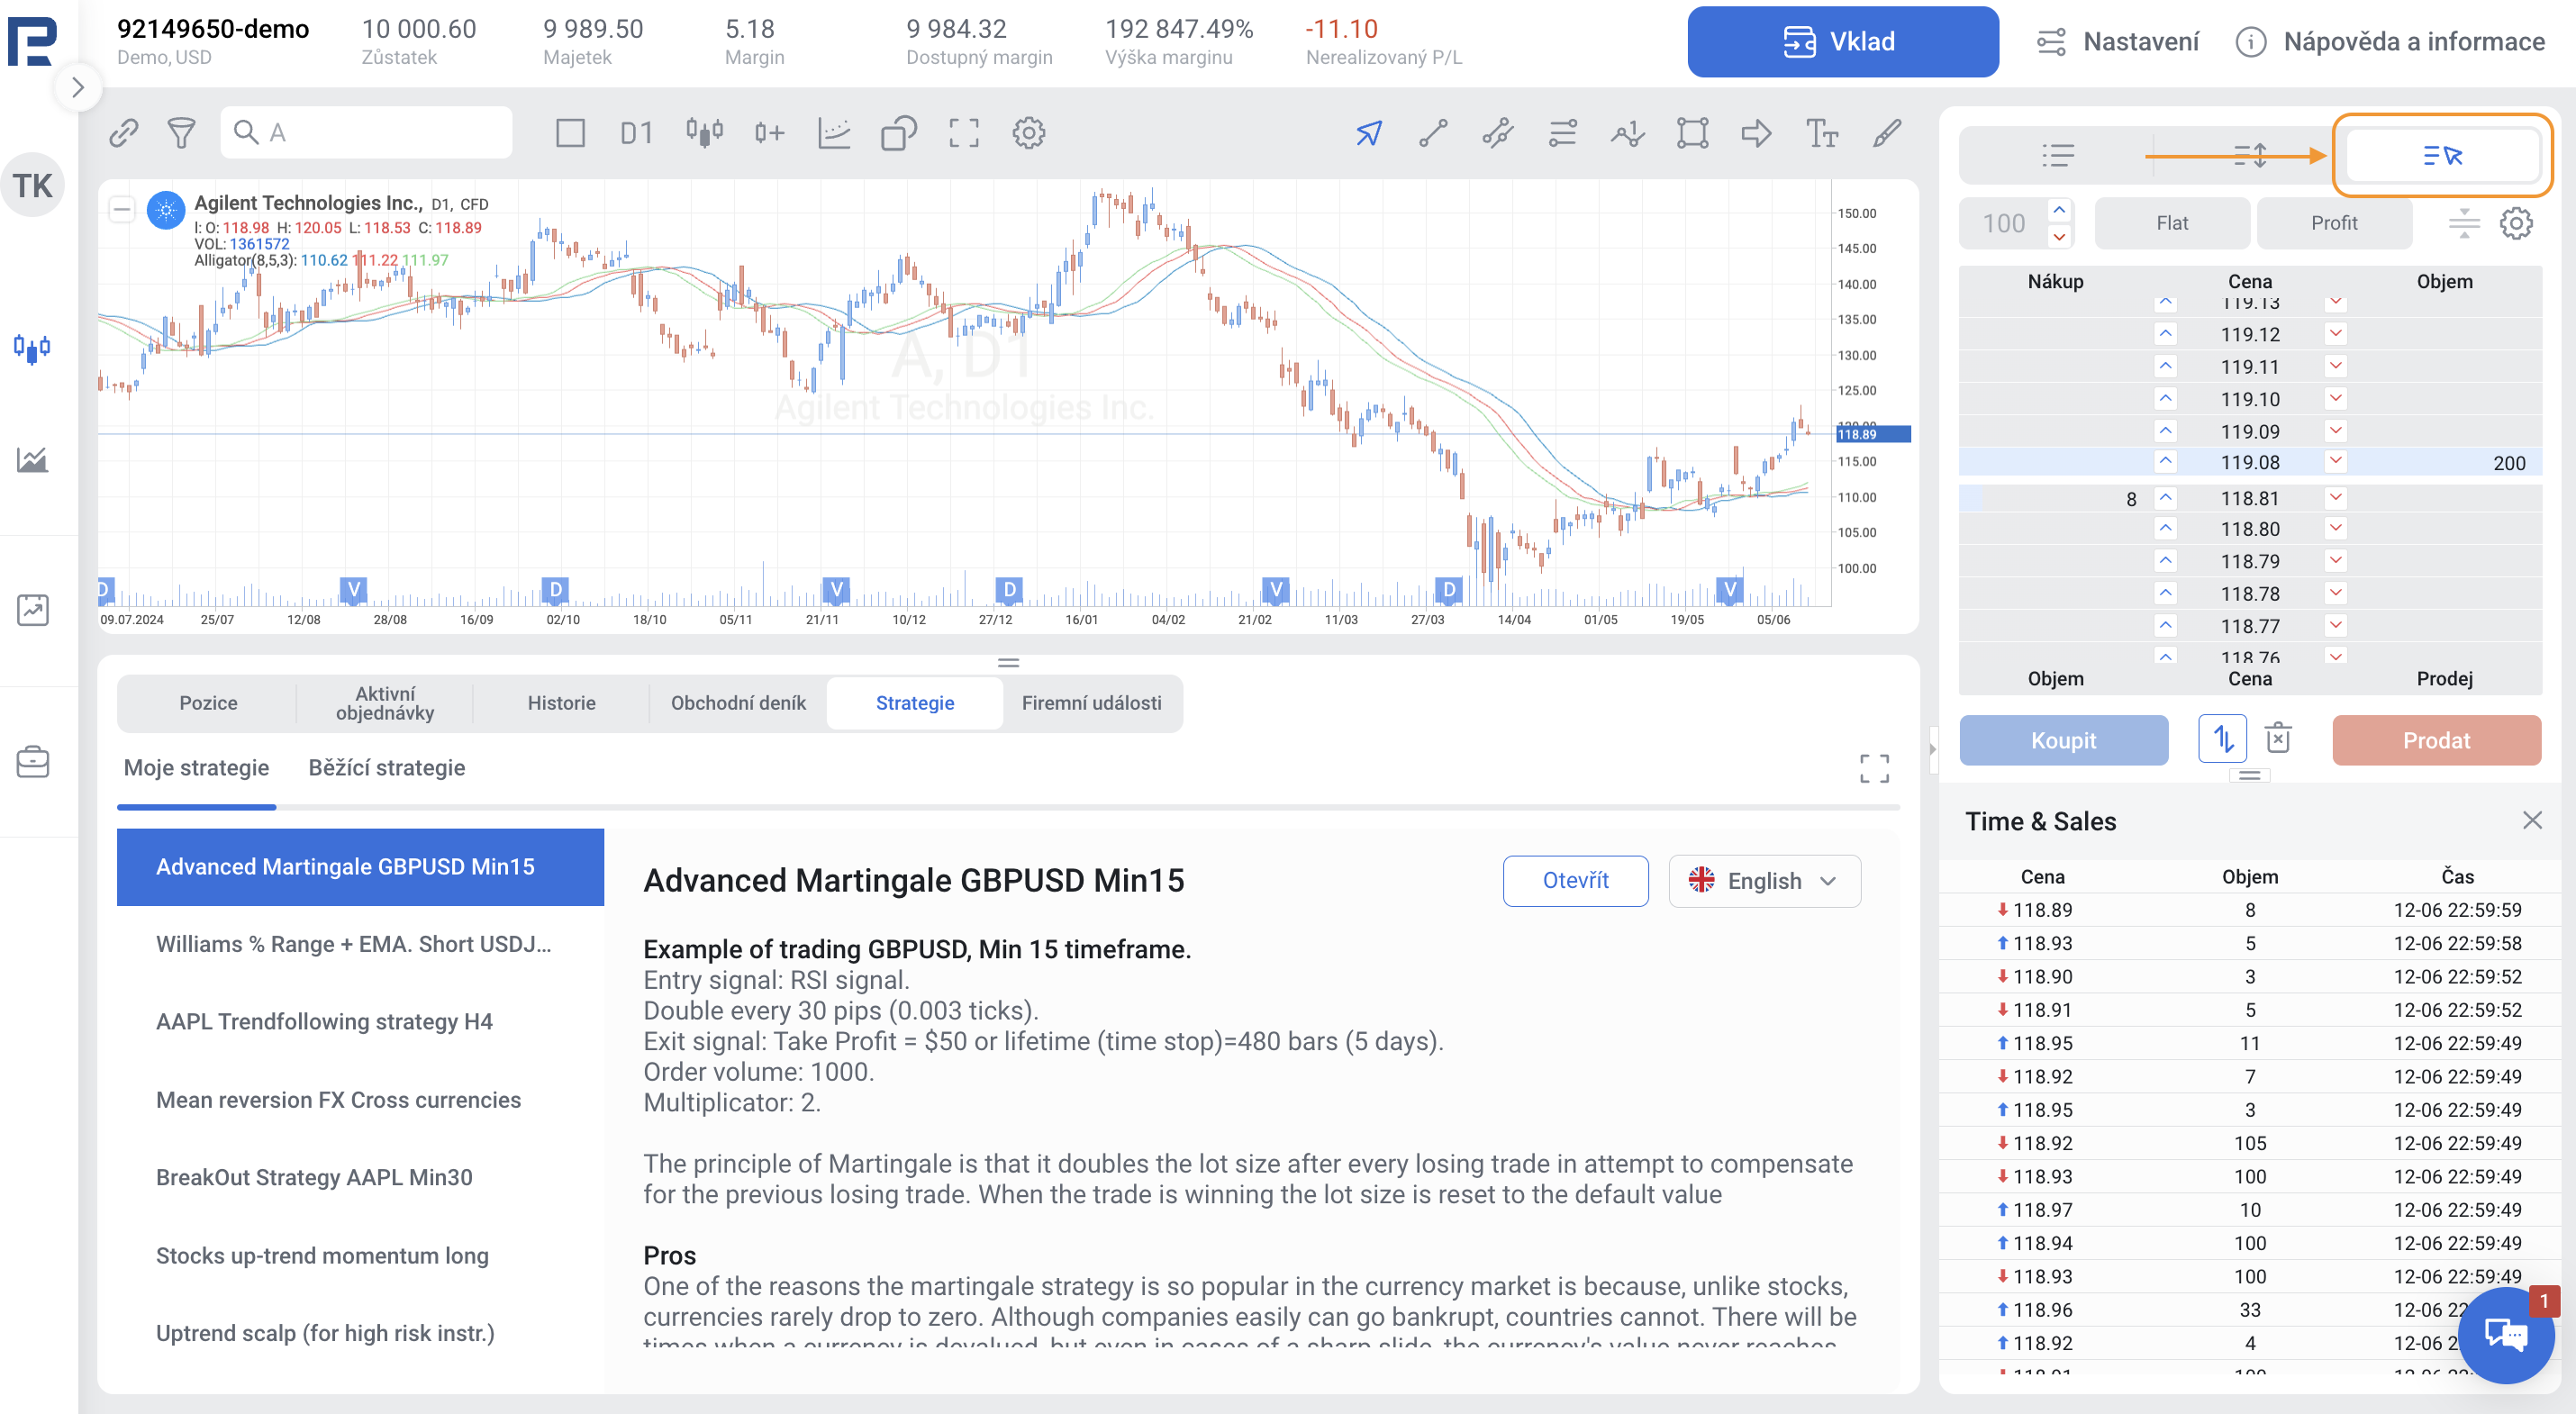Toggle the buy/sell reverse arrows button
The height and width of the screenshot is (1414, 2576).
2222,739
